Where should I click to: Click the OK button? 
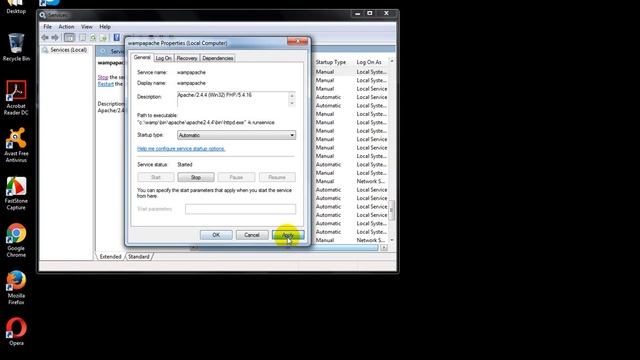pos(216,235)
